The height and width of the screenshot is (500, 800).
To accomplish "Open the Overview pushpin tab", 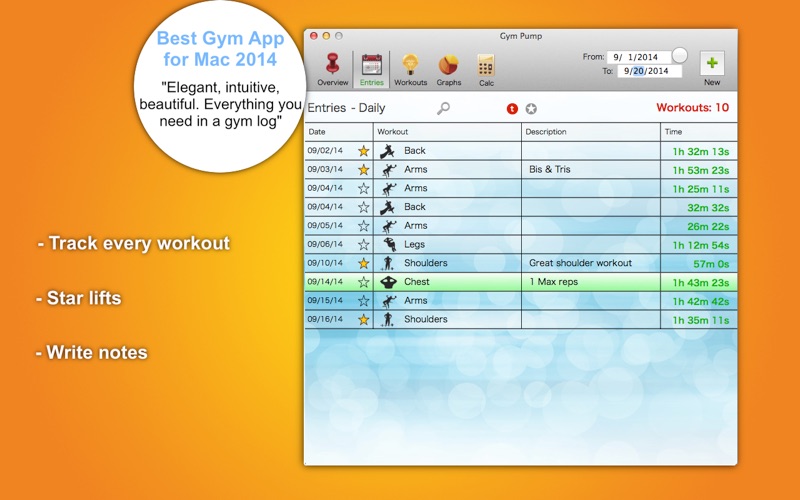I will click(333, 69).
